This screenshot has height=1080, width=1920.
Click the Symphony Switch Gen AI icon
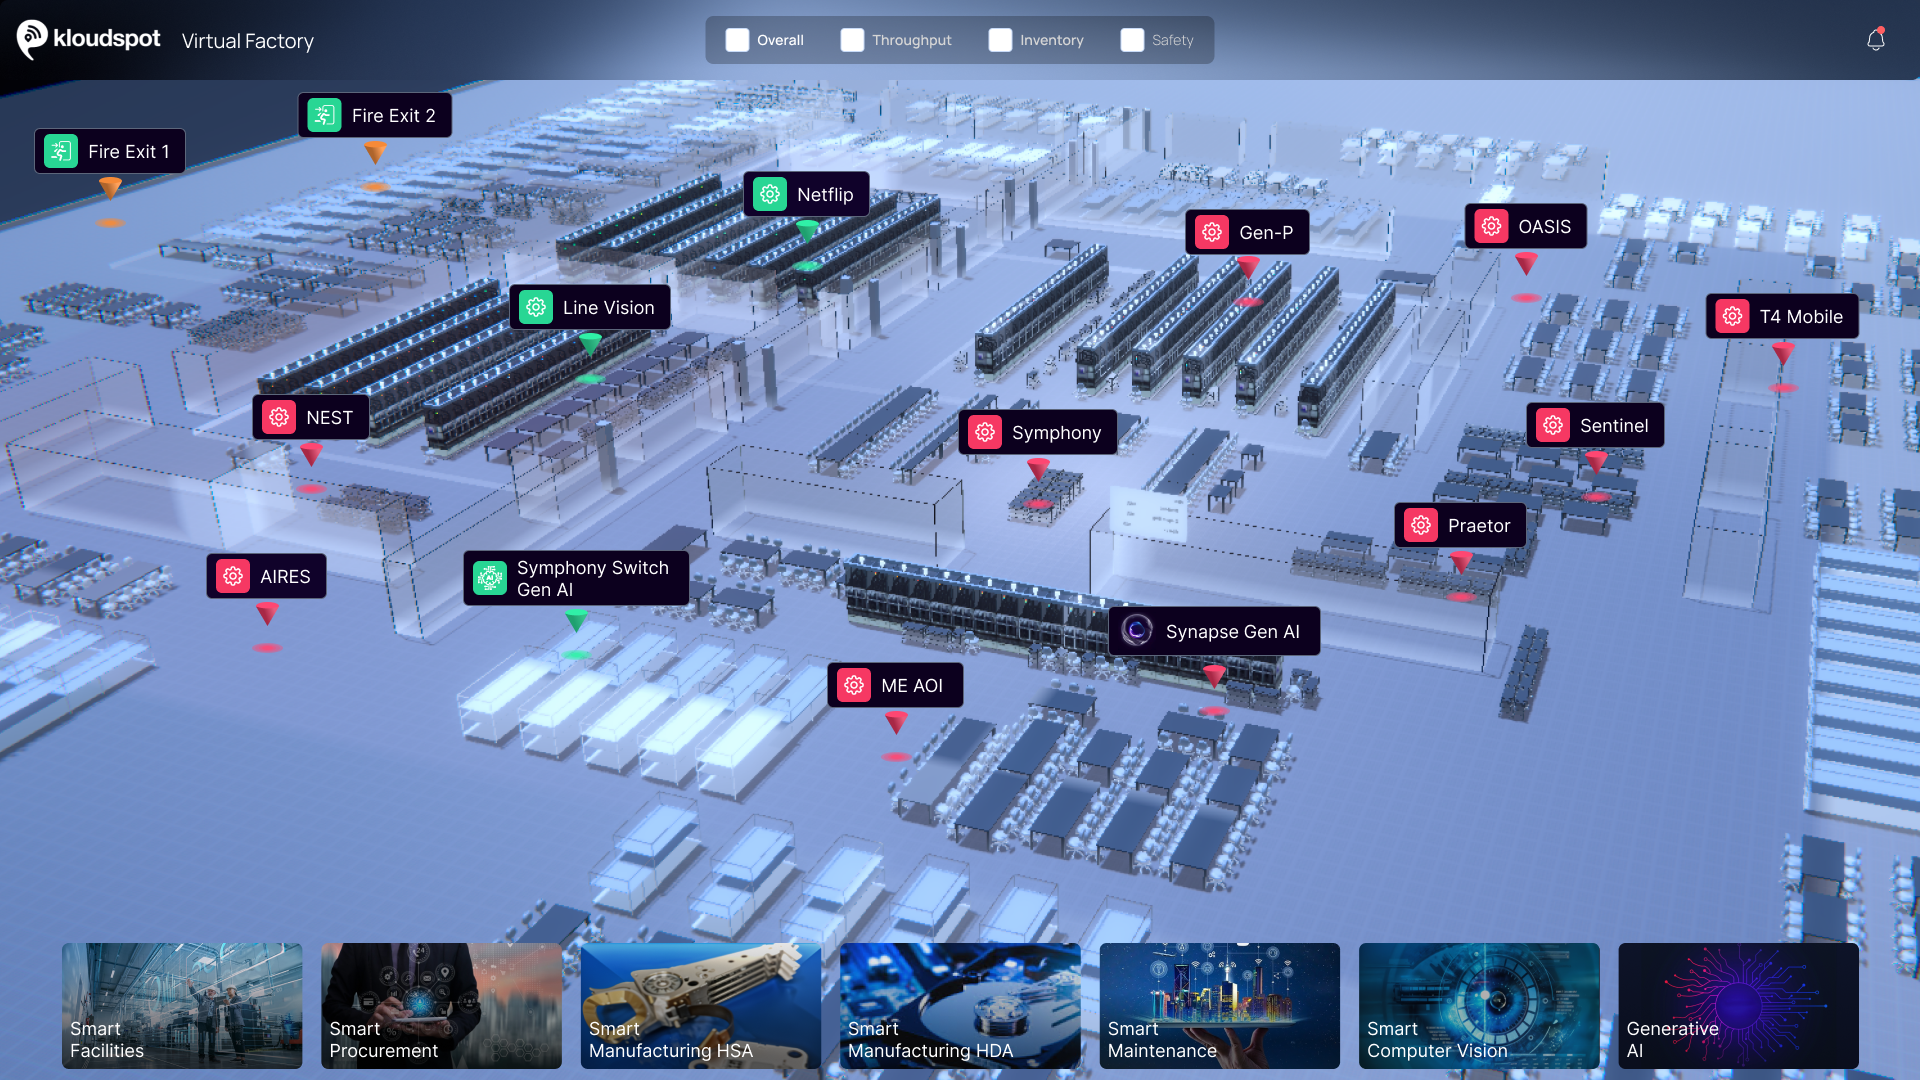(490, 577)
